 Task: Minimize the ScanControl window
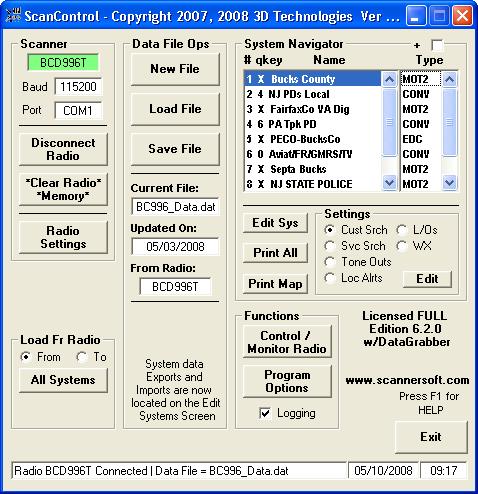click(x=416, y=16)
